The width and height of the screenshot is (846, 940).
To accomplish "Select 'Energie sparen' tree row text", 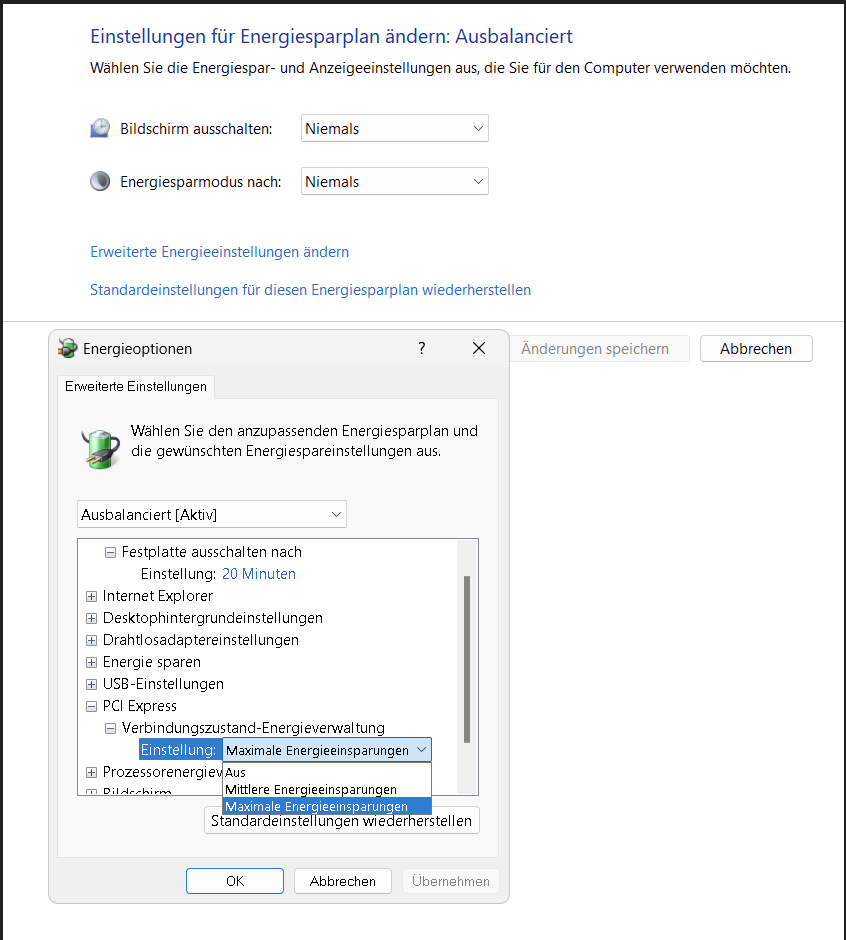I will (x=152, y=662).
